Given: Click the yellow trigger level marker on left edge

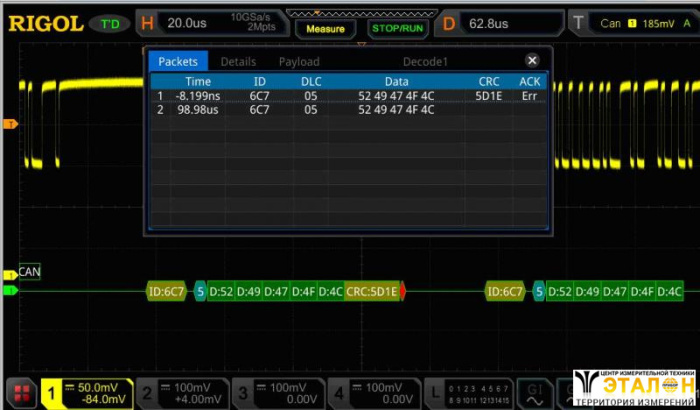Looking at the screenshot, I should pos(11,124).
